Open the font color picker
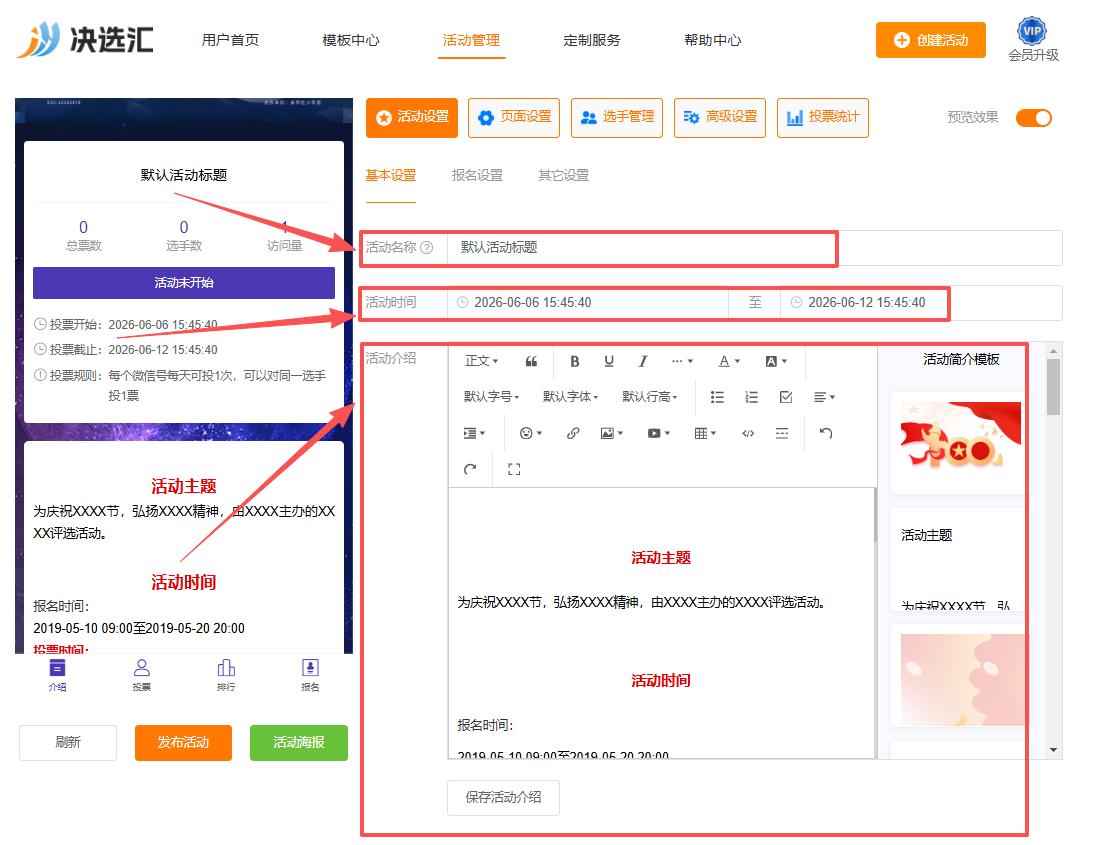 729,361
